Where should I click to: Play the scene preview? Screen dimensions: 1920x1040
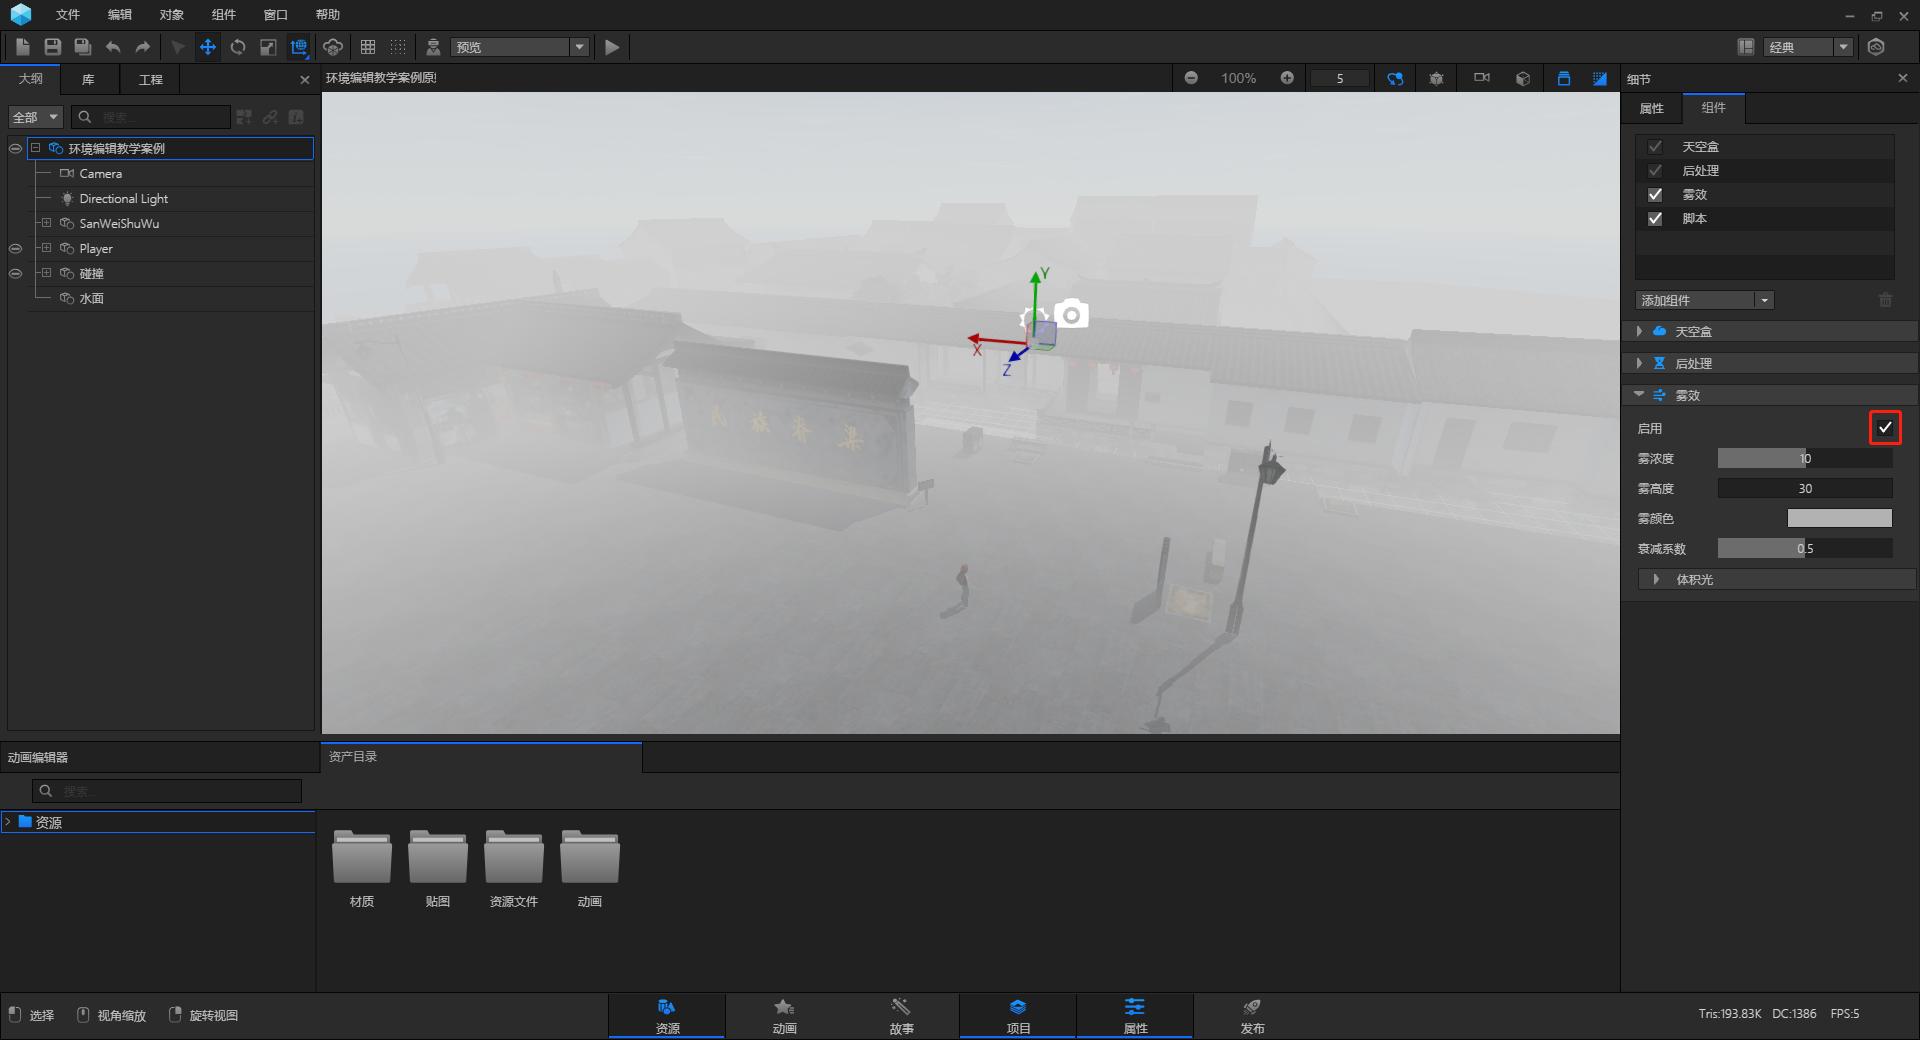pyautogui.click(x=612, y=47)
